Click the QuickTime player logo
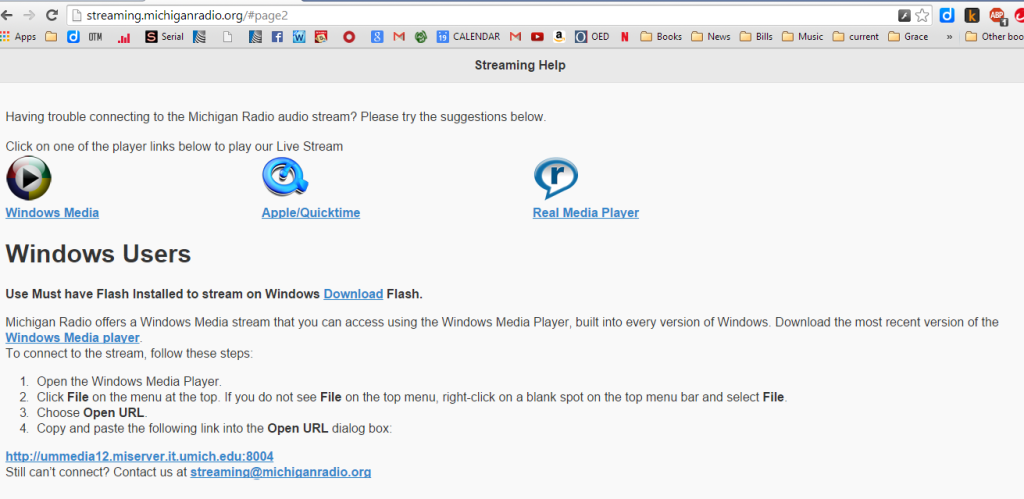 pos(285,178)
